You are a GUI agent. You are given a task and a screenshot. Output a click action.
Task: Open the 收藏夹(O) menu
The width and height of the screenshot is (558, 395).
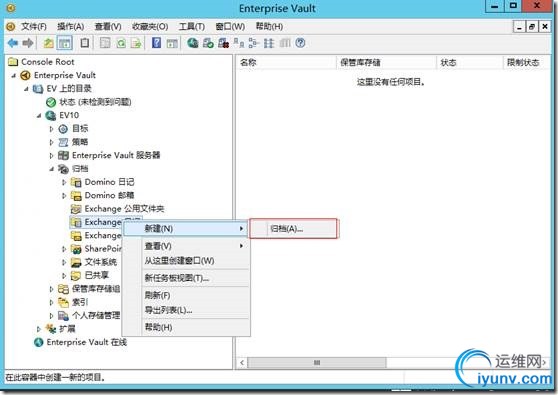[150, 27]
